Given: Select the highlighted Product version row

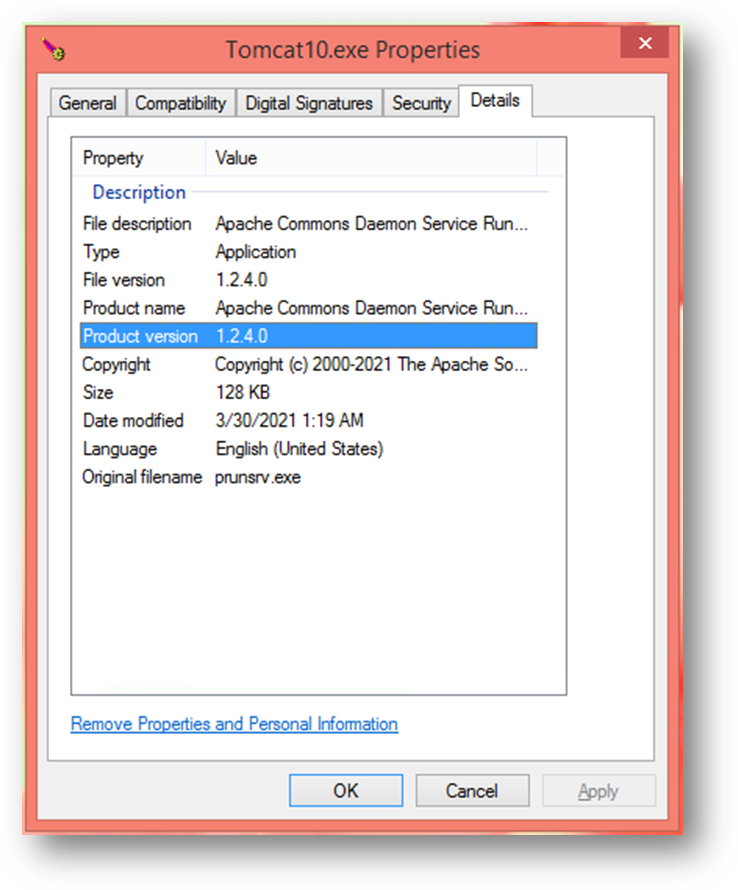Looking at the screenshot, I should point(308,335).
